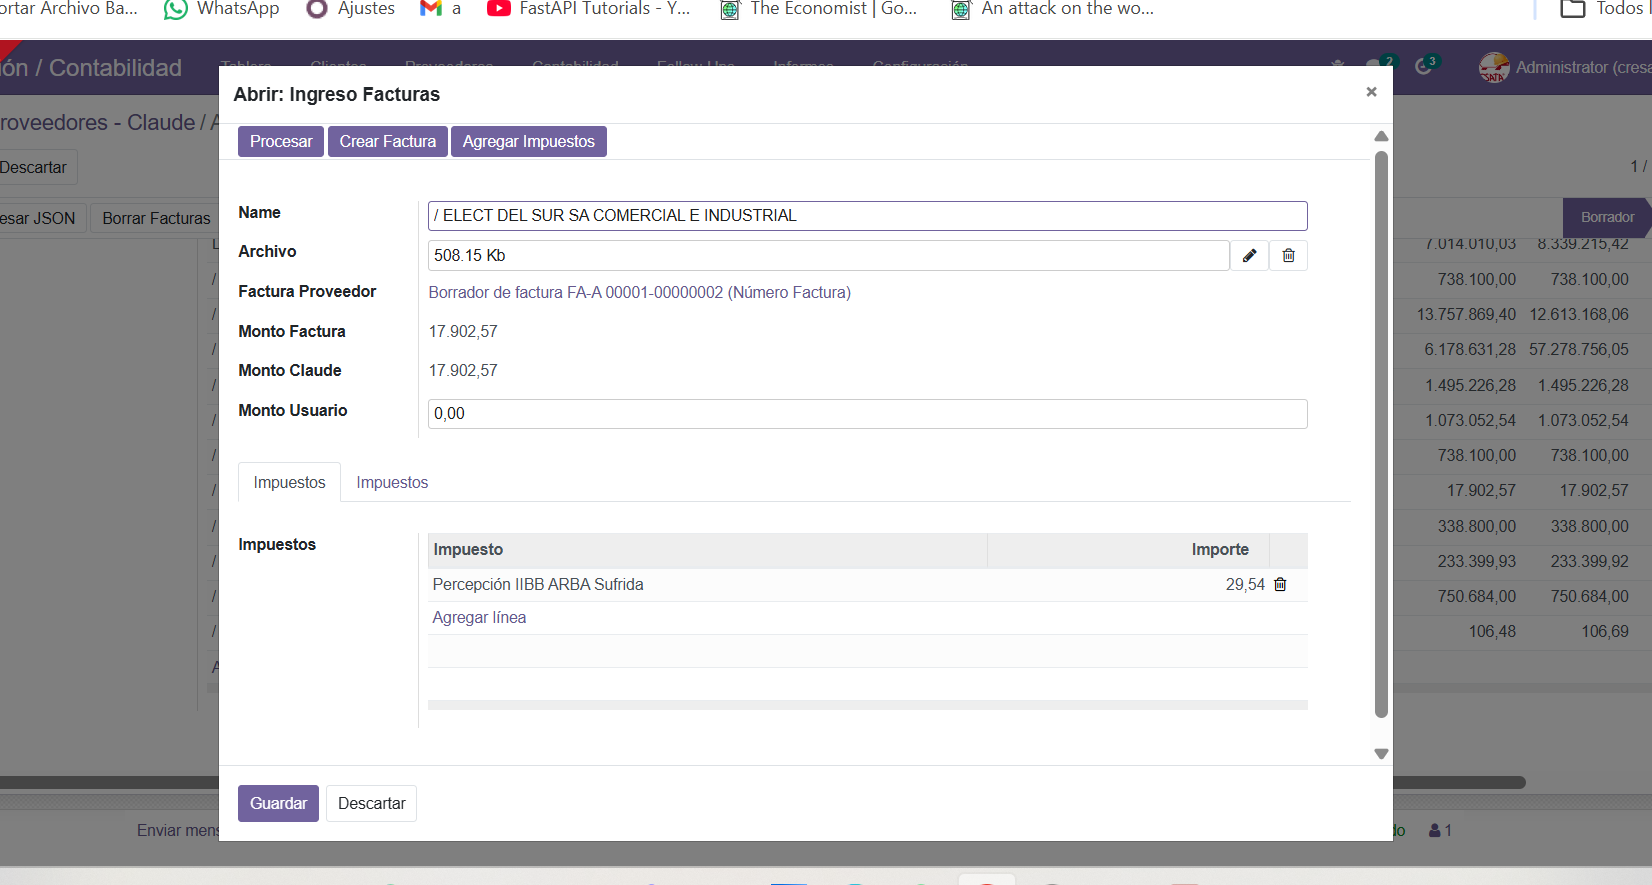
Task: Click Crear Factura
Action: point(387,142)
